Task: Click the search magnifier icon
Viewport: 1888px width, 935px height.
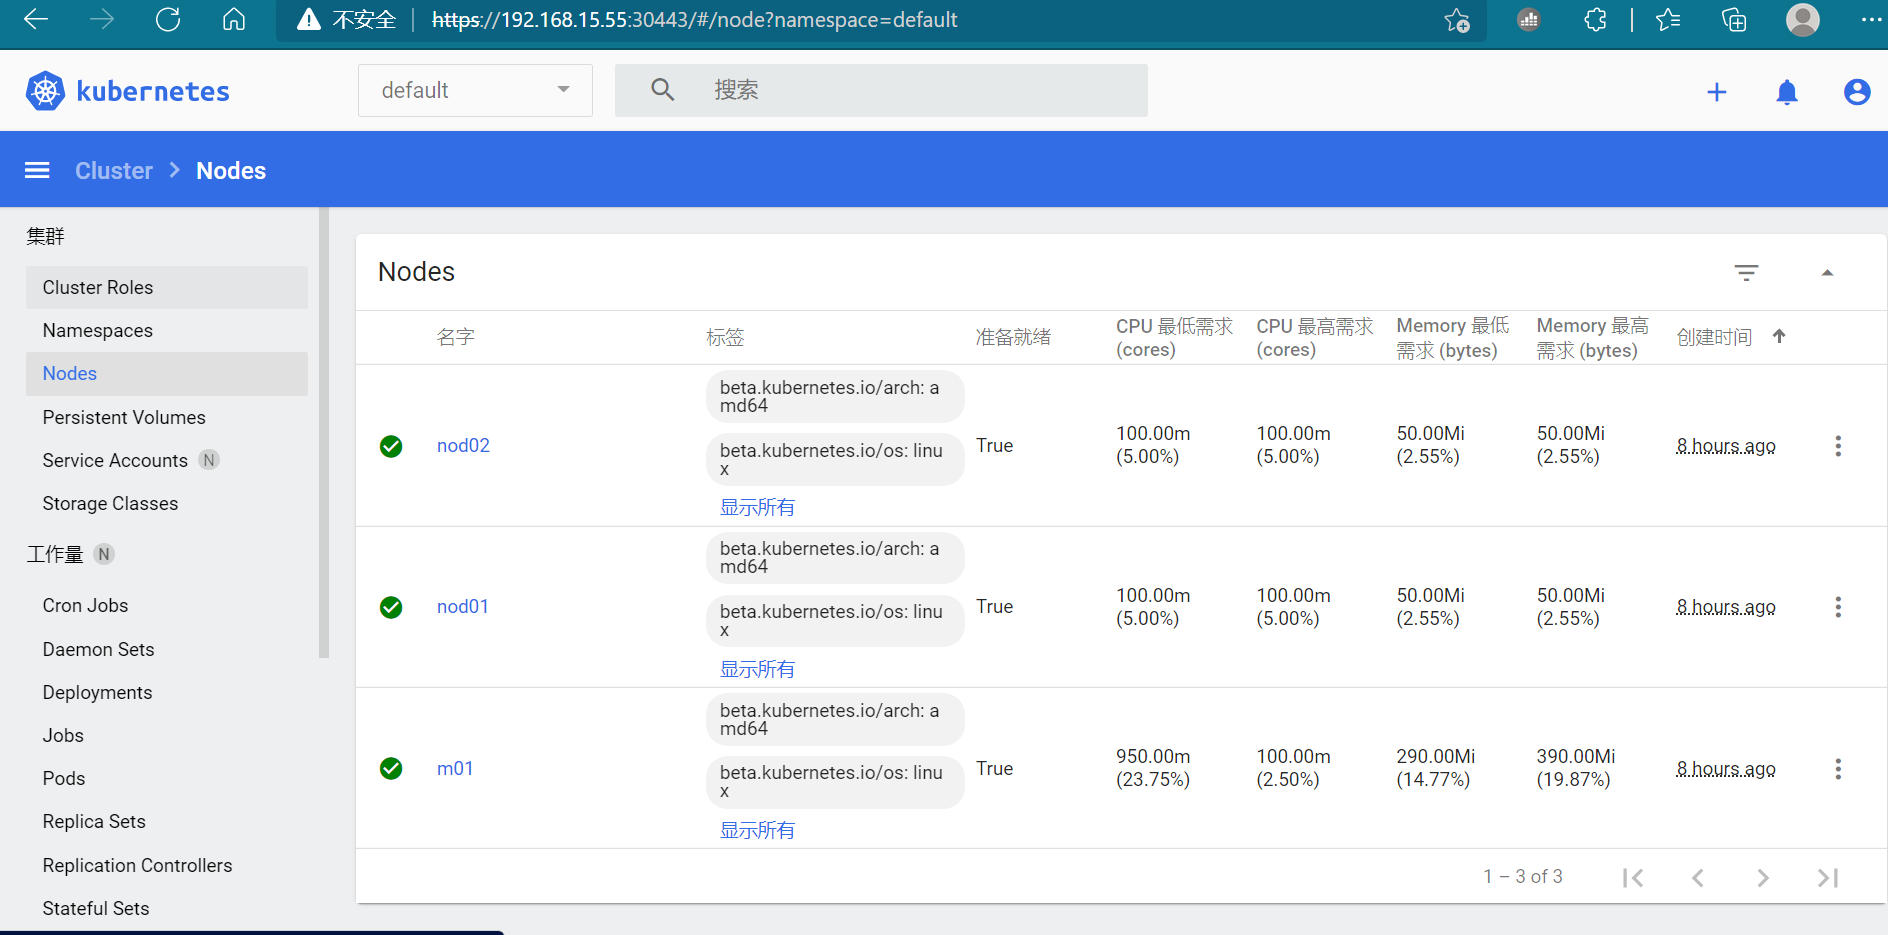Action: (662, 90)
